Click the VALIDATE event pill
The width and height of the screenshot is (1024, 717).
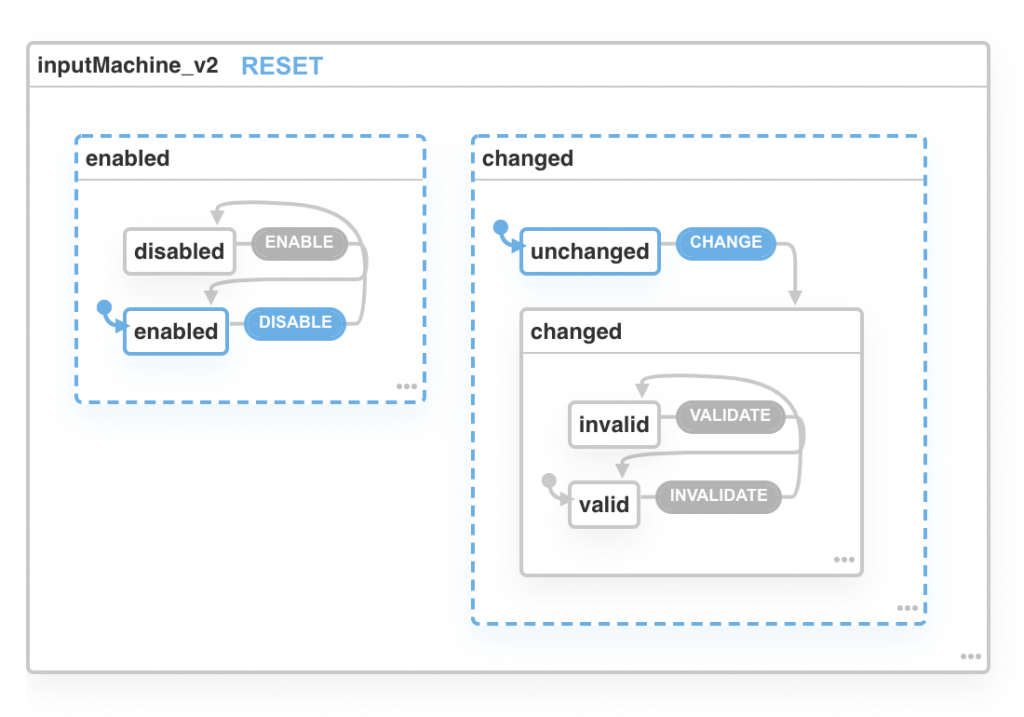[730, 415]
